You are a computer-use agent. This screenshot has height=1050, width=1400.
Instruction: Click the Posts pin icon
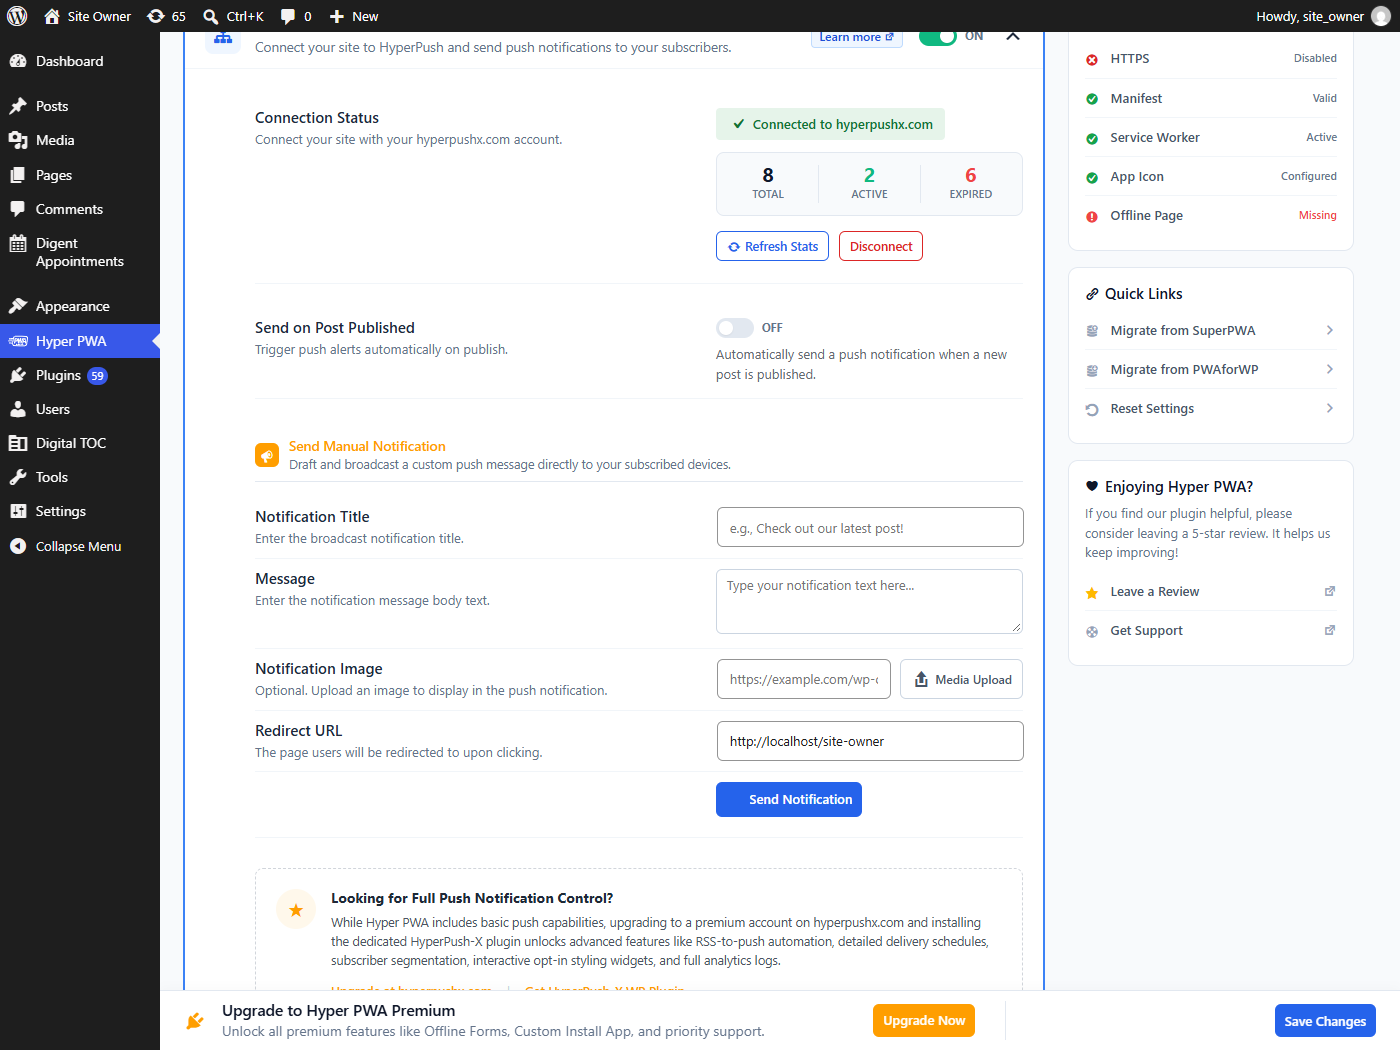(x=18, y=106)
